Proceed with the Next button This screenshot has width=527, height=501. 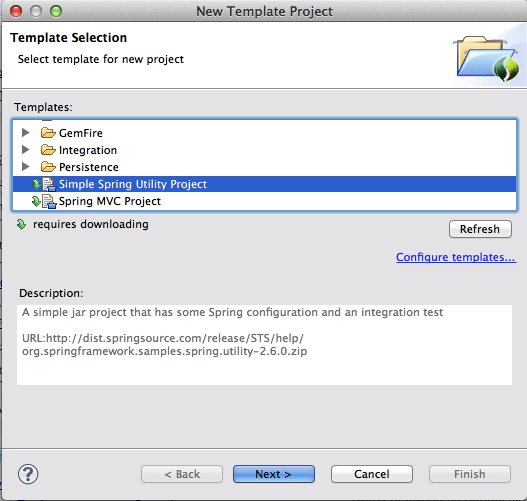point(274,474)
